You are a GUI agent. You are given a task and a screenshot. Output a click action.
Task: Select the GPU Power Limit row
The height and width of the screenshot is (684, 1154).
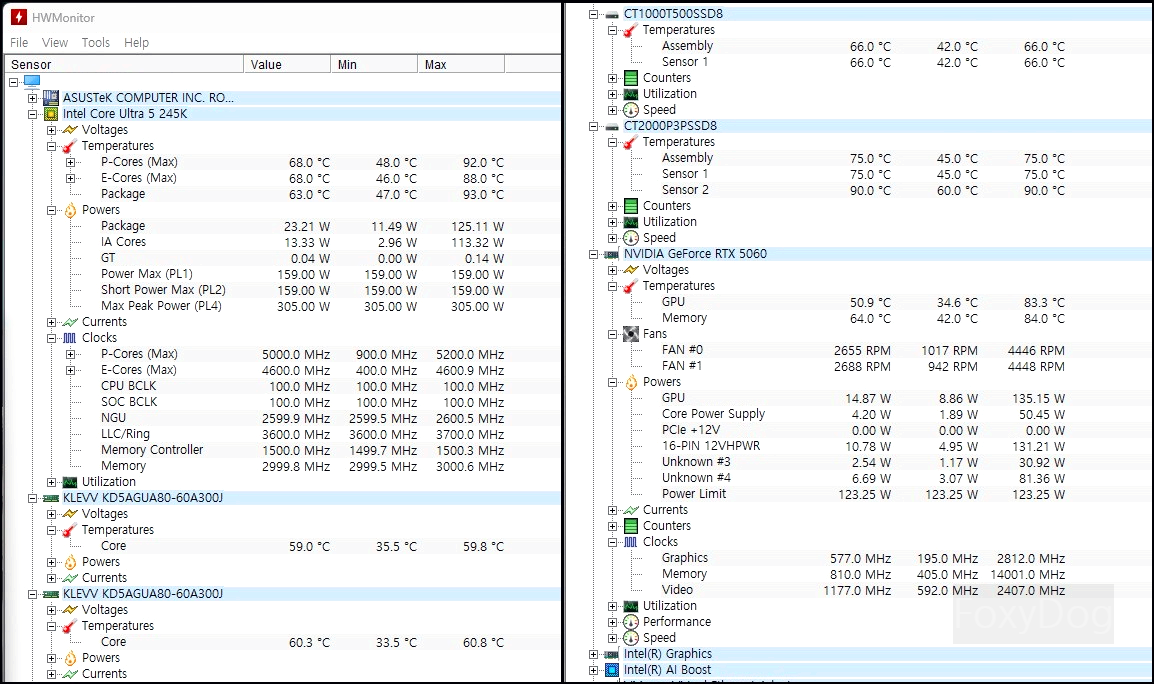tap(863, 494)
